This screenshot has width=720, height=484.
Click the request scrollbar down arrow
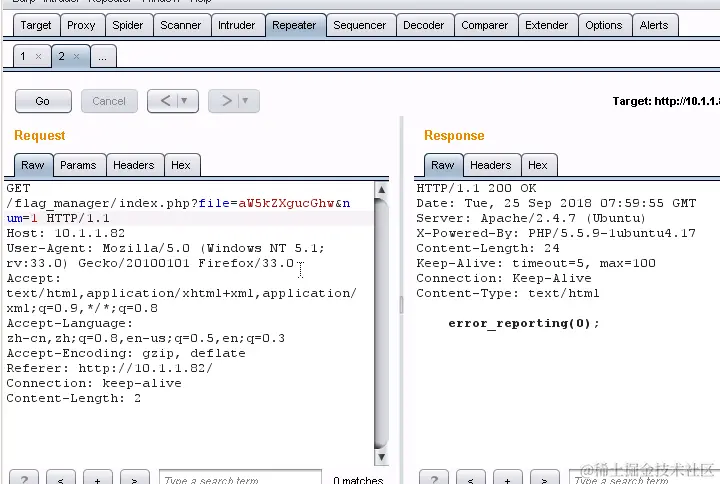(381, 457)
